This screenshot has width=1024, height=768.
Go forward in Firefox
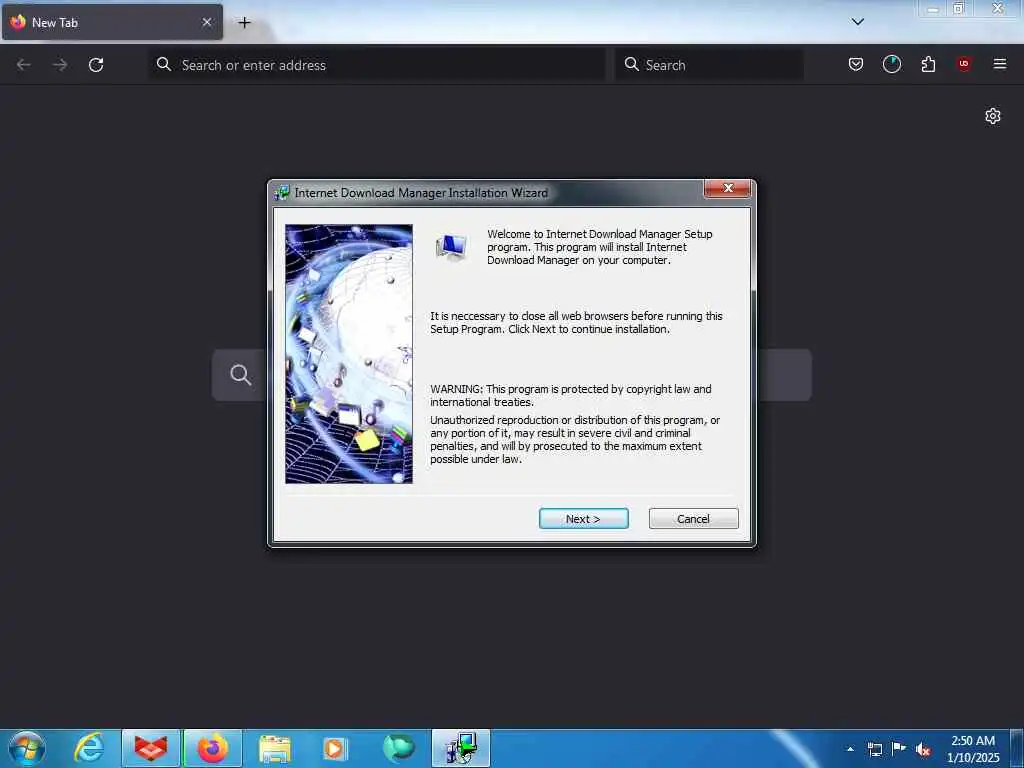[x=60, y=65]
